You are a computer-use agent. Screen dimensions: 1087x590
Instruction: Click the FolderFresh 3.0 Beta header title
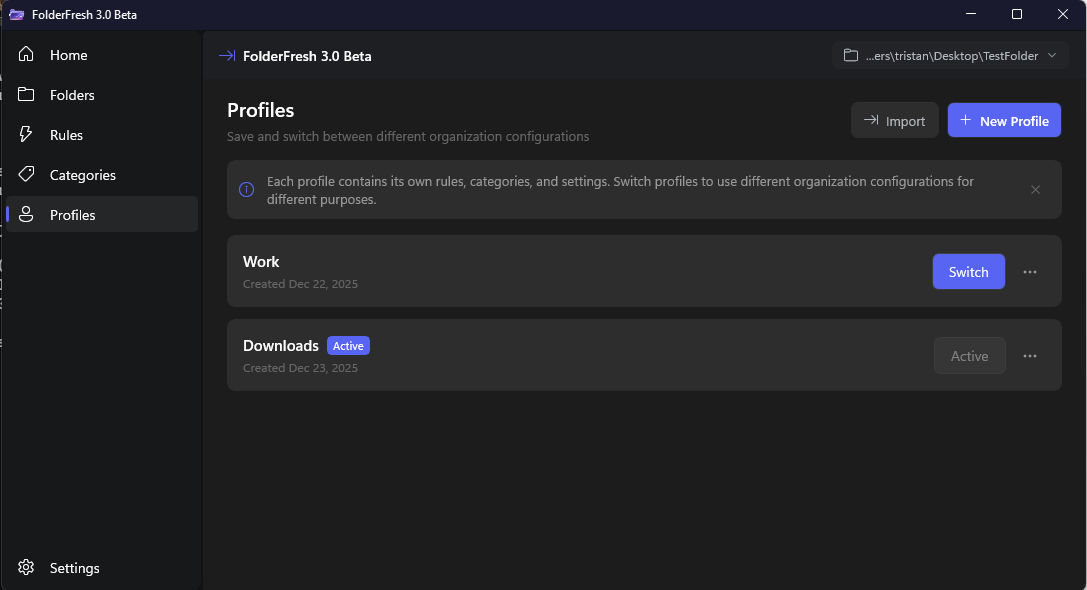[x=307, y=56]
